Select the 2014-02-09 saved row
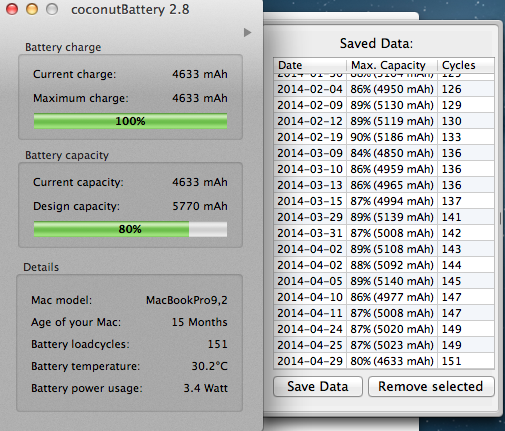This screenshot has height=431, width=505. (x=384, y=105)
